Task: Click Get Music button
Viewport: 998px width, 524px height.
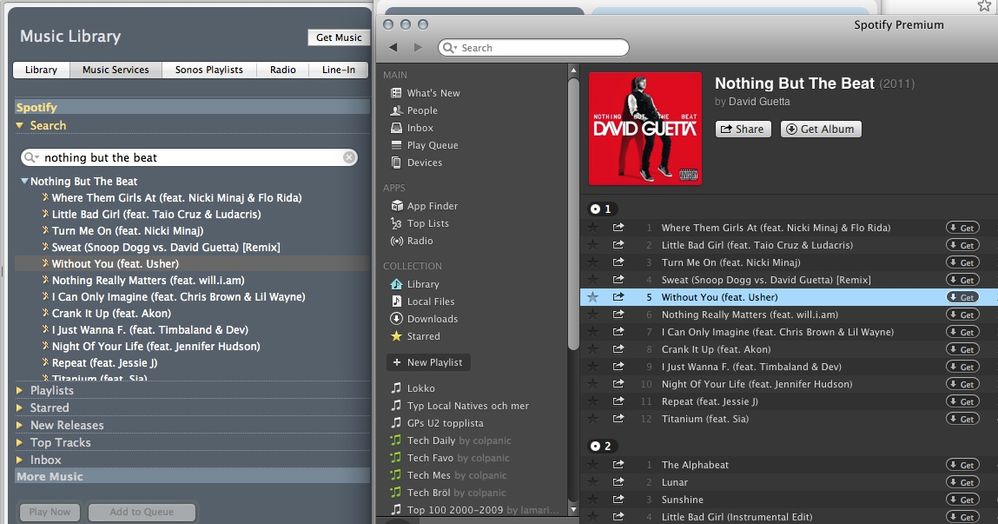Action: pyautogui.click(x=339, y=38)
